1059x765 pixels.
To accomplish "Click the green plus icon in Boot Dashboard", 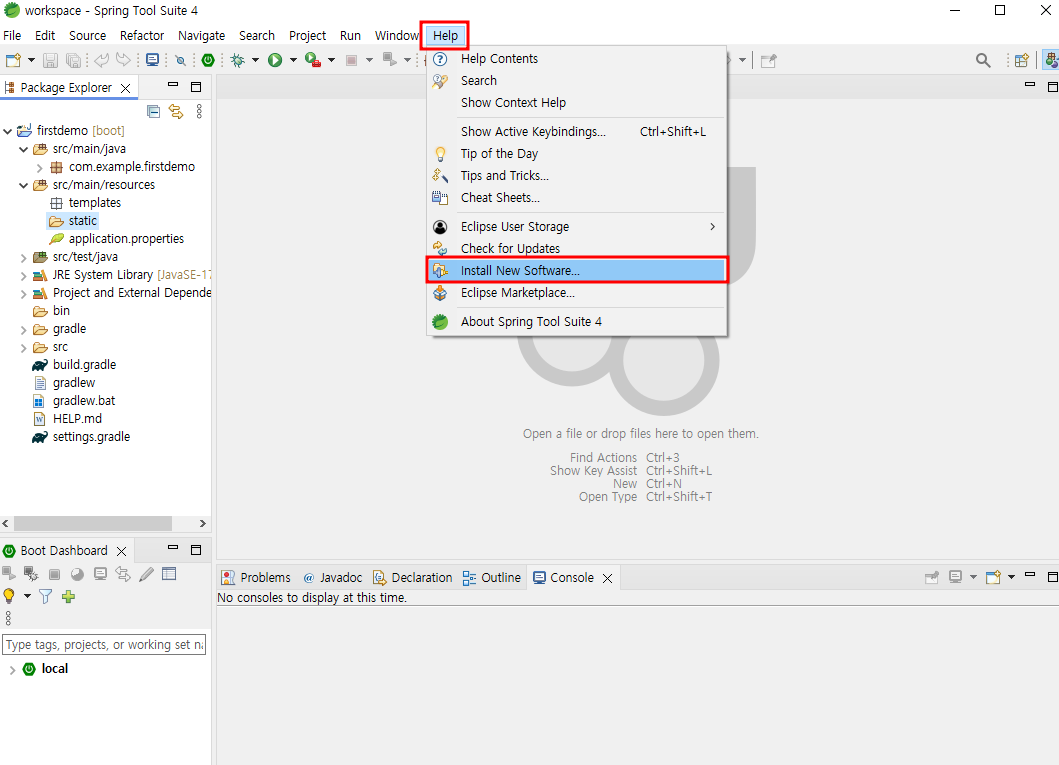I will click(68, 596).
